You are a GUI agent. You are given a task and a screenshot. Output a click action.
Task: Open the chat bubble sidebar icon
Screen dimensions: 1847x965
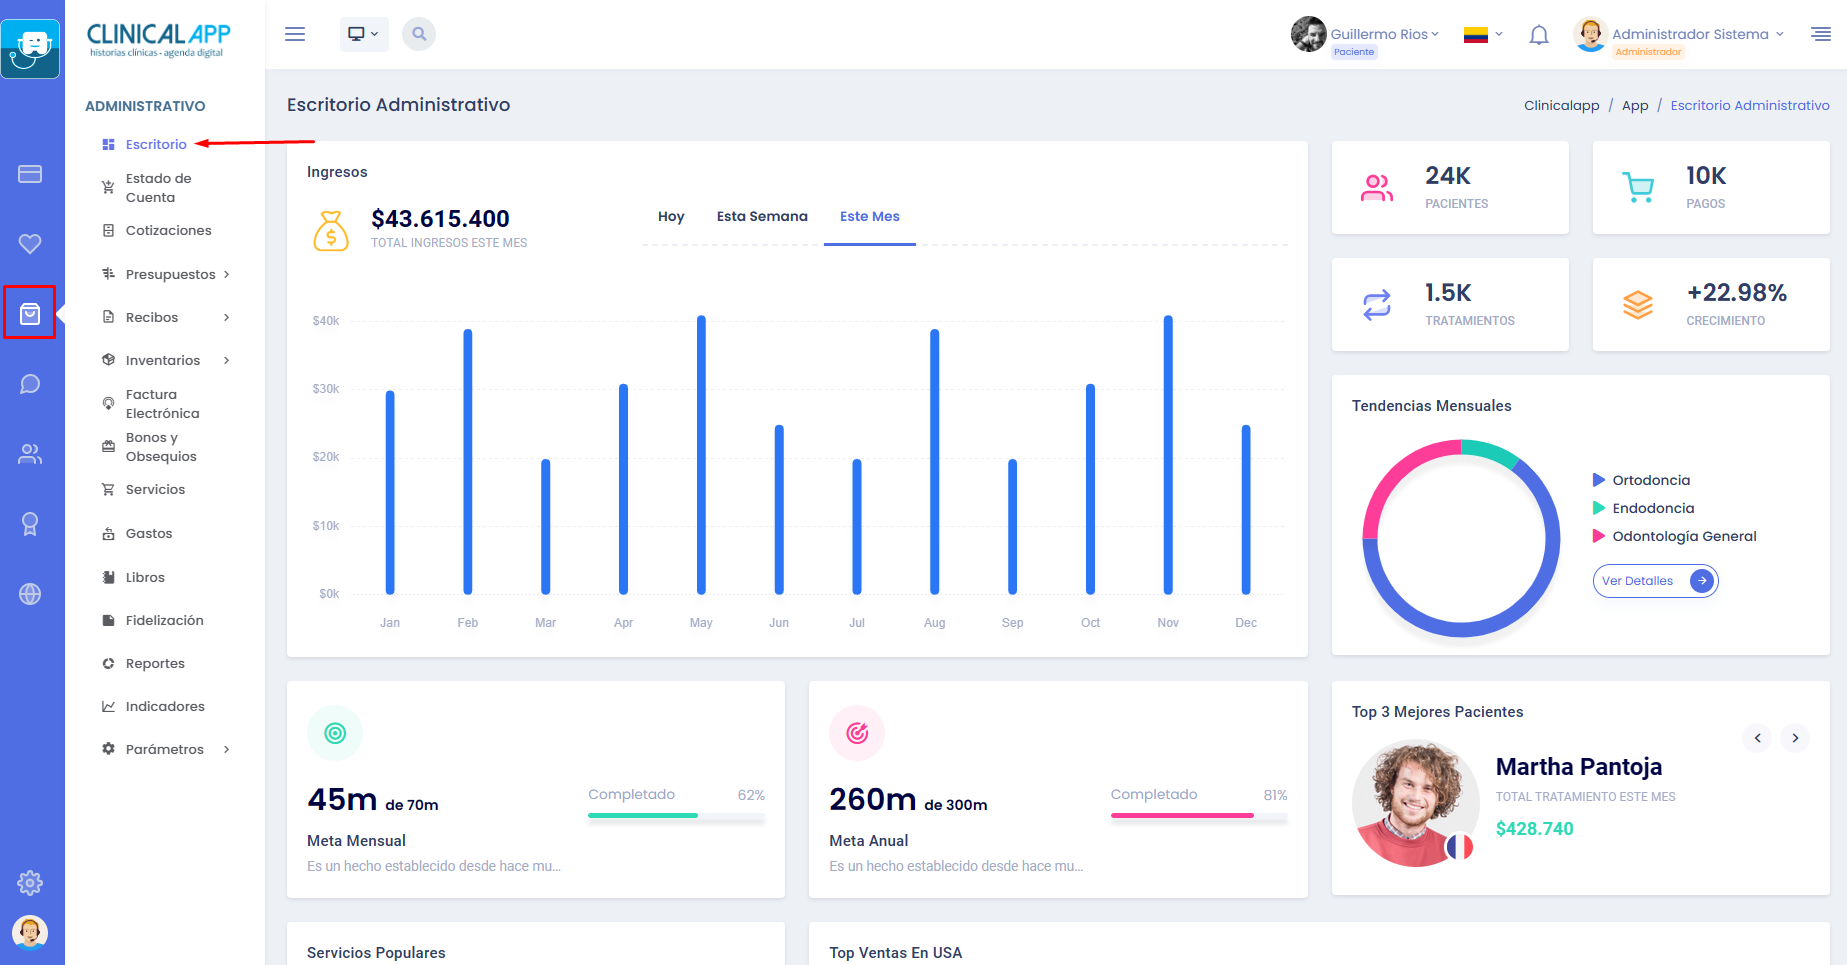click(x=30, y=384)
